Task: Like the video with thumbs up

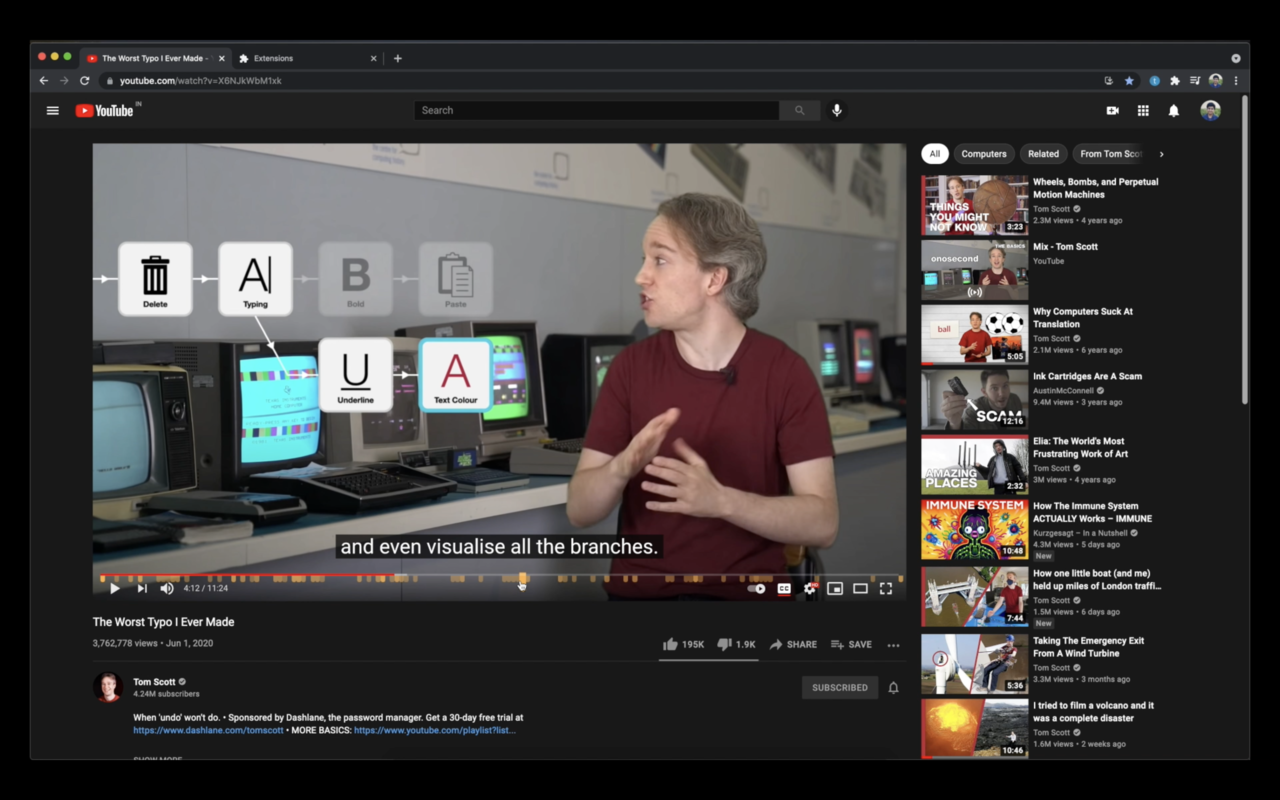Action: (670, 645)
